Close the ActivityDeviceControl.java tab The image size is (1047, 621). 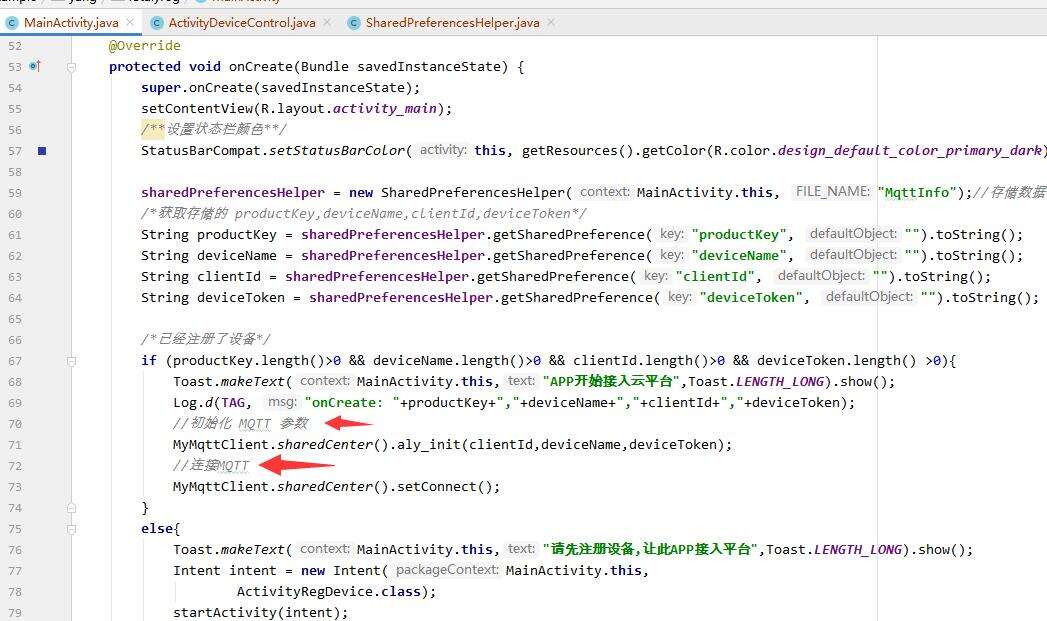point(327,22)
